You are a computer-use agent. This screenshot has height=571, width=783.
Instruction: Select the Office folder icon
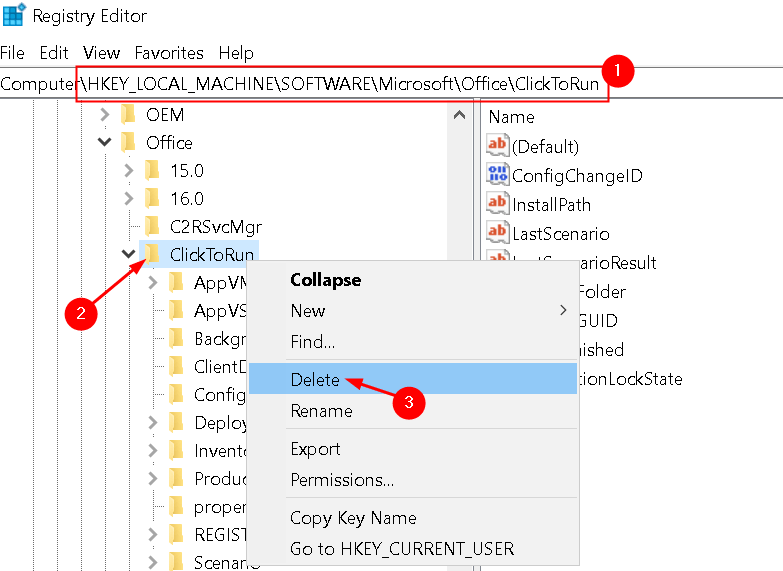pos(128,142)
